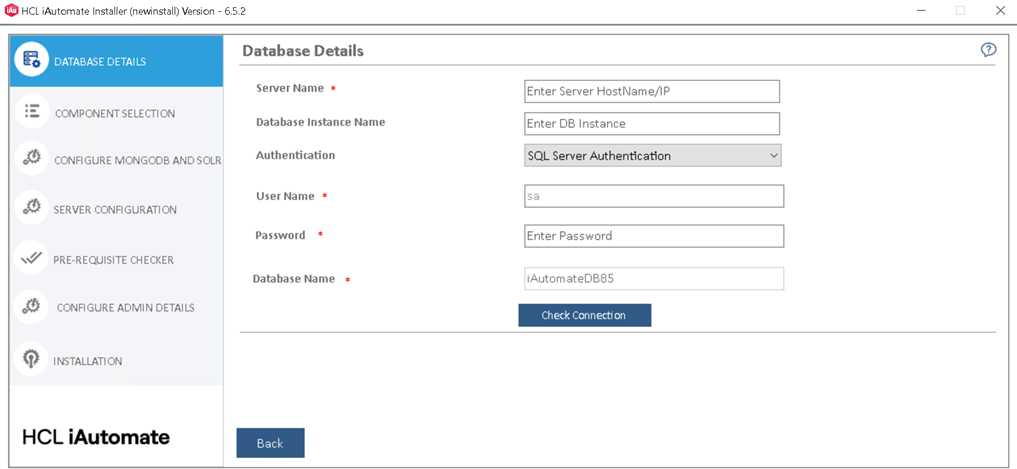Image resolution: width=1017 pixels, height=469 pixels.
Task: Click the Component Selection list icon
Action: [x=32, y=112]
